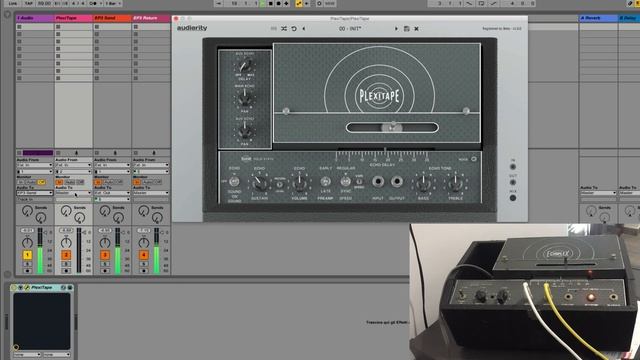Click track 1 pan knob
Viewport: 640px width, 360px height.
(27, 242)
